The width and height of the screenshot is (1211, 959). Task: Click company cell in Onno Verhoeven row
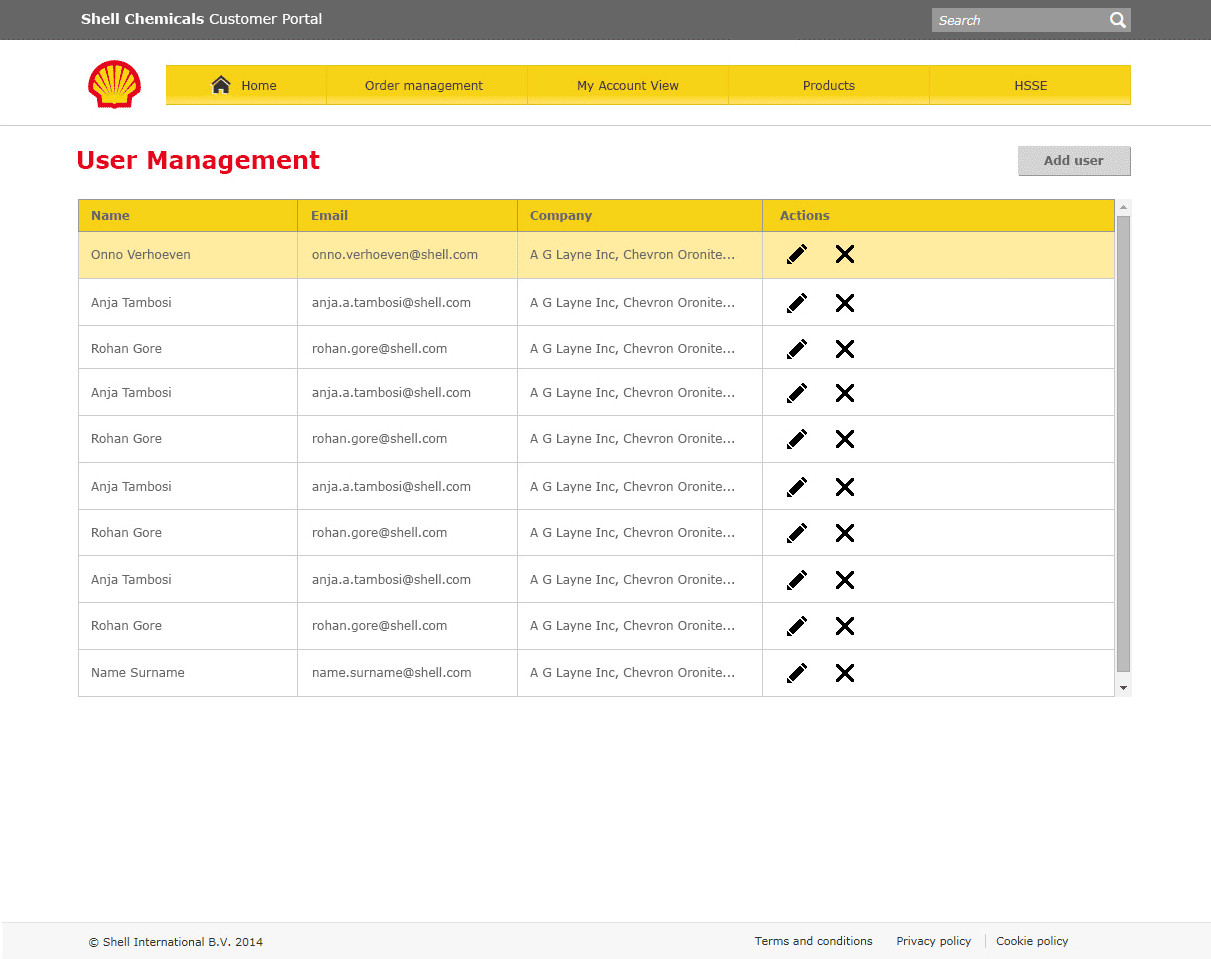tap(640, 255)
